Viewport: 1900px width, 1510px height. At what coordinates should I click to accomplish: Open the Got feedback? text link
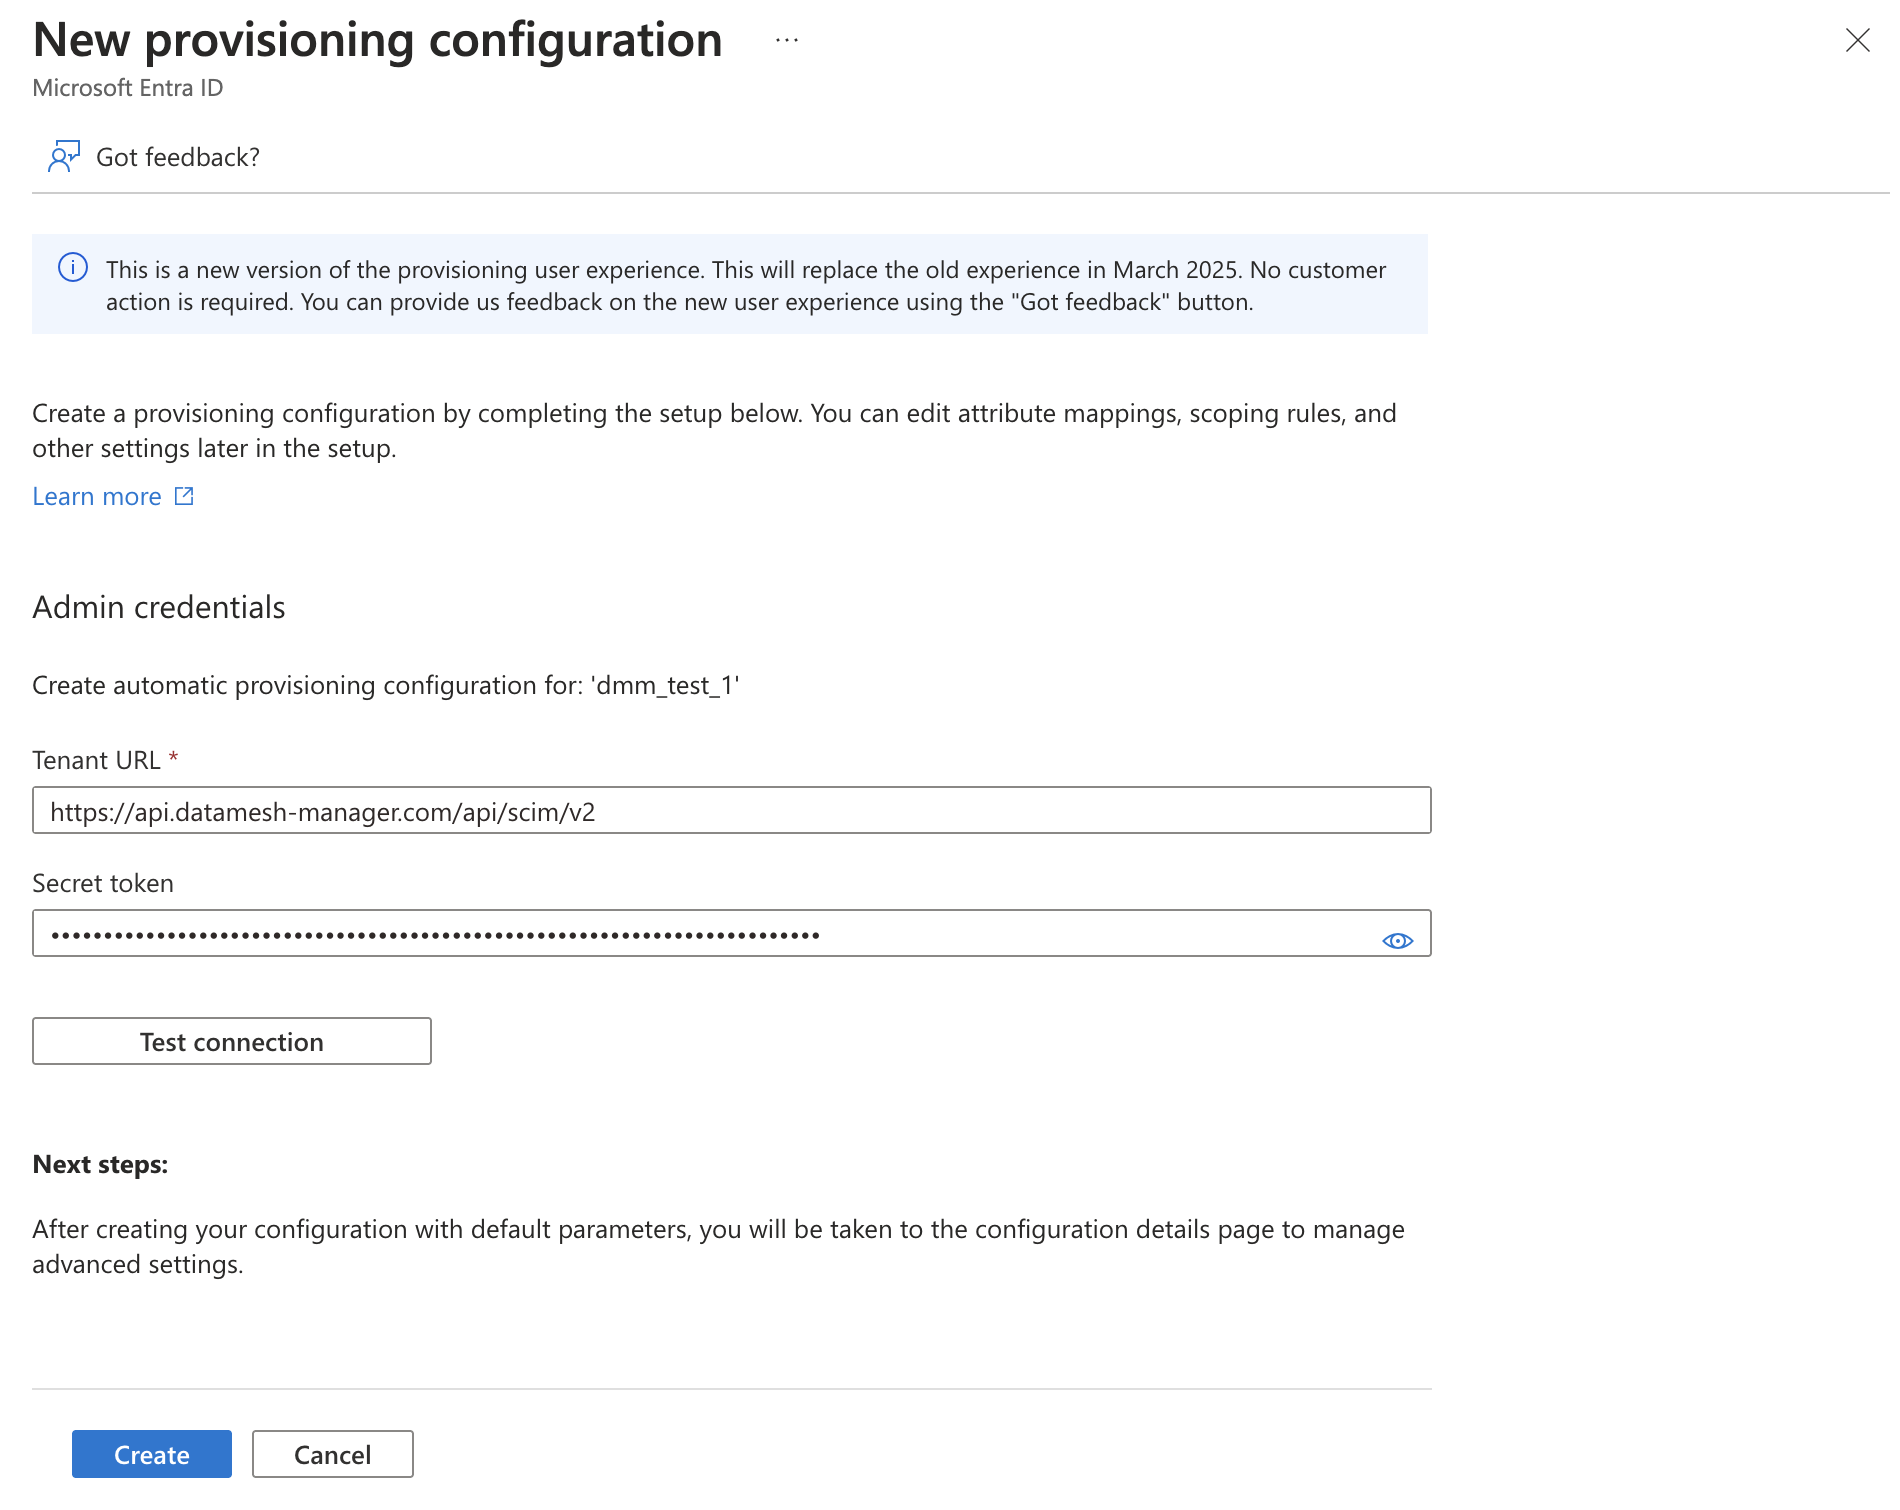[178, 157]
